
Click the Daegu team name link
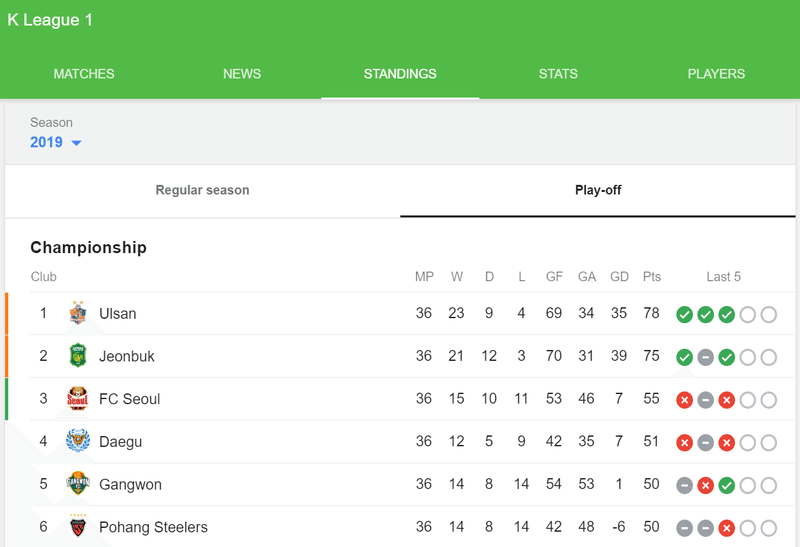pyautogui.click(x=120, y=442)
